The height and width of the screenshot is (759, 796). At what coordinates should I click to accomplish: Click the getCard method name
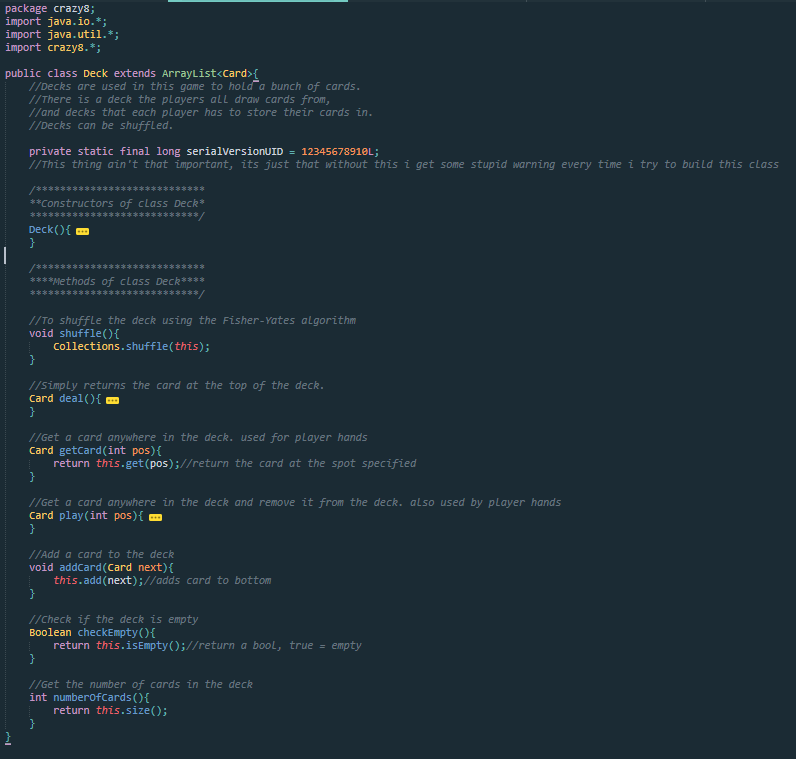tap(80, 450)
